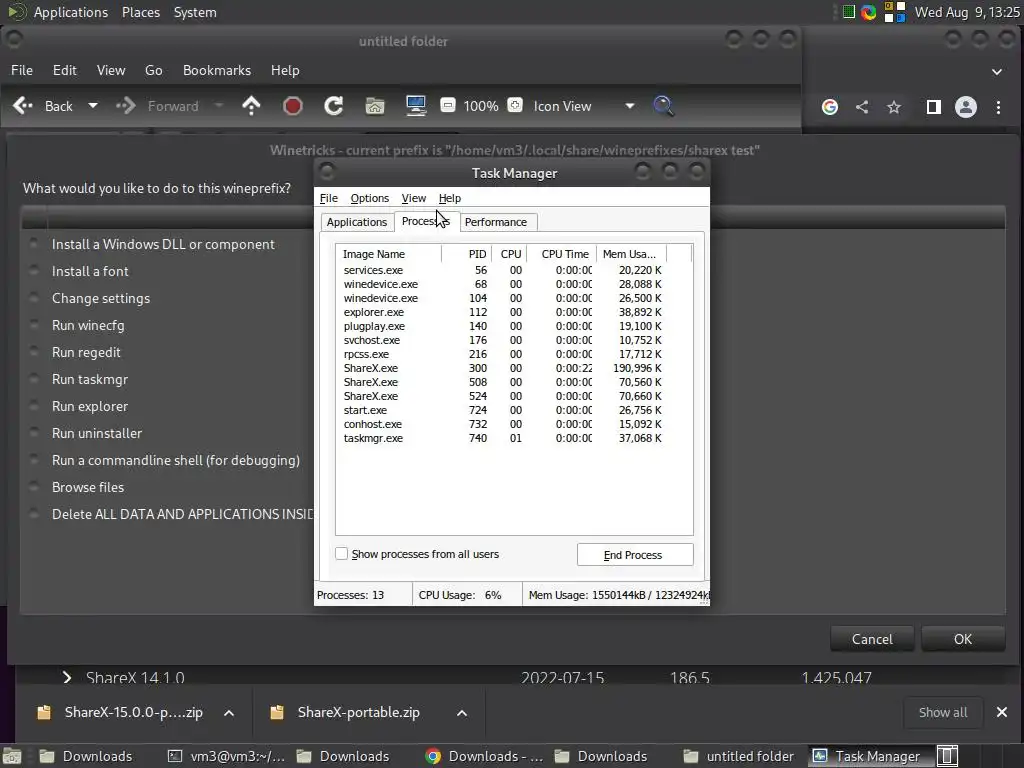Open Chrome profile avatar icon
This screenshot has width=1024, height=768.
(966, 107)
